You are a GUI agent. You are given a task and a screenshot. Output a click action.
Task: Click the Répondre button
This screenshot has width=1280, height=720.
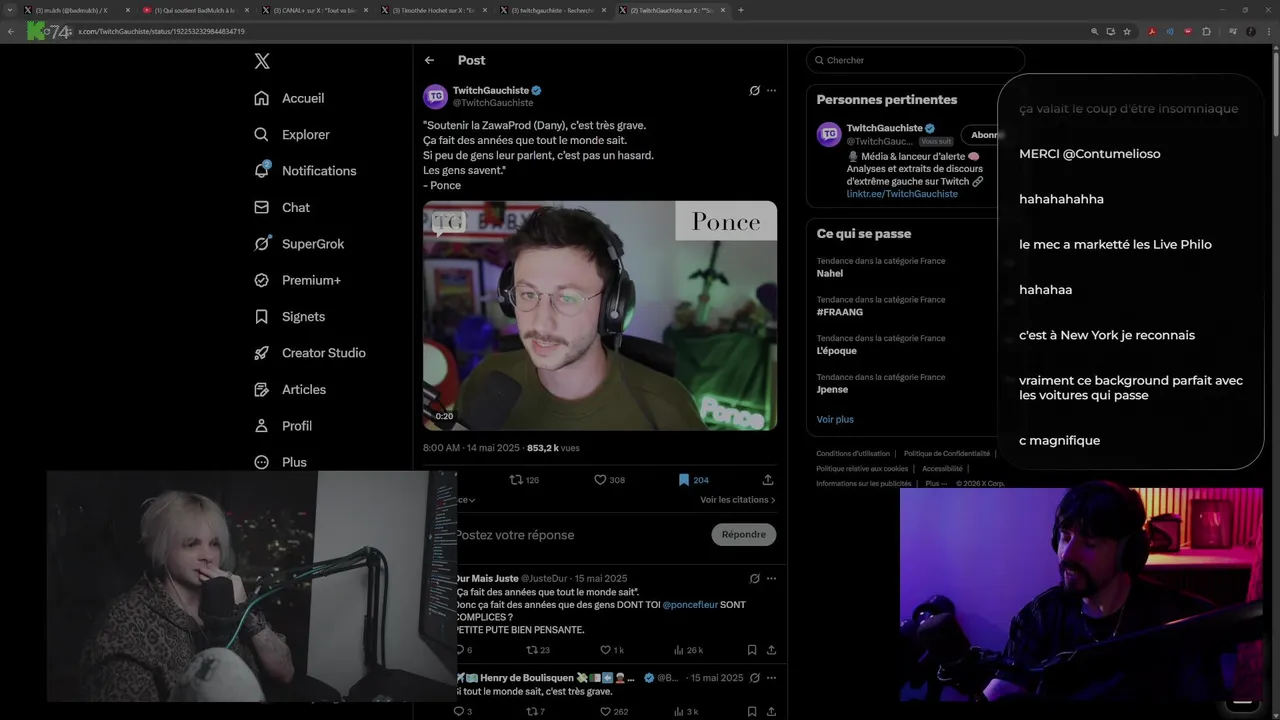(744, 534)
